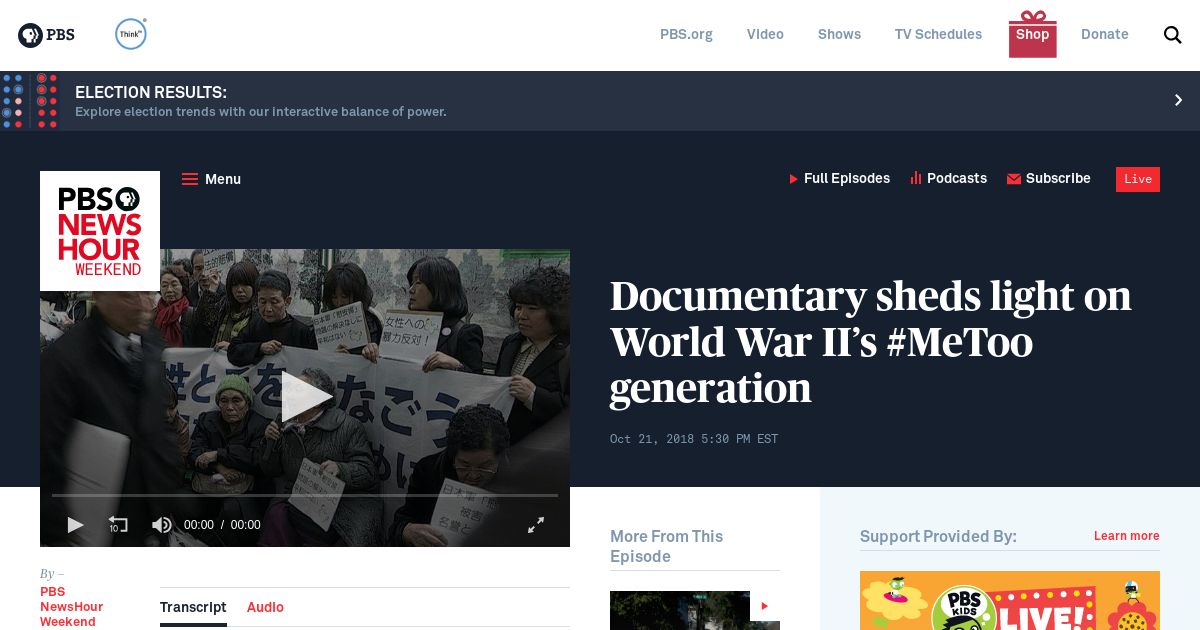Open the More From This Episode thumbnail
The width and height of the screenshot is (1200, 630).
[695, 610]
